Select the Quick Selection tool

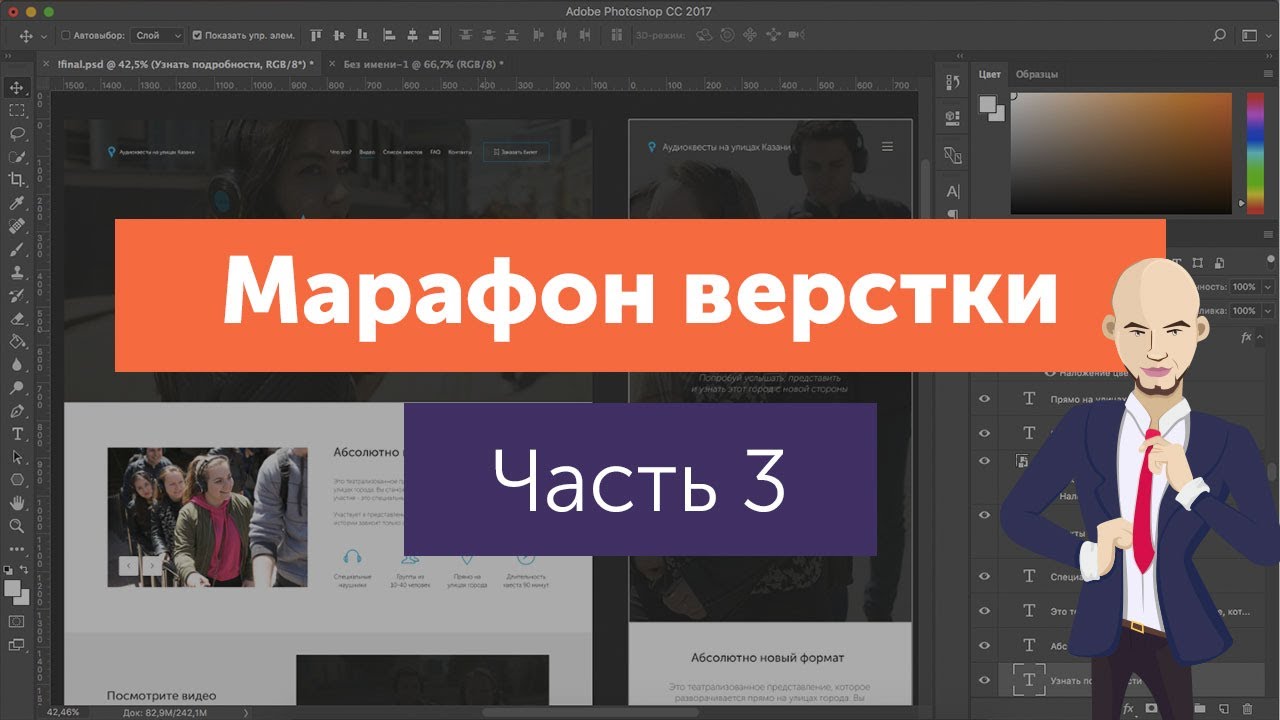click(x=16, y=156)
